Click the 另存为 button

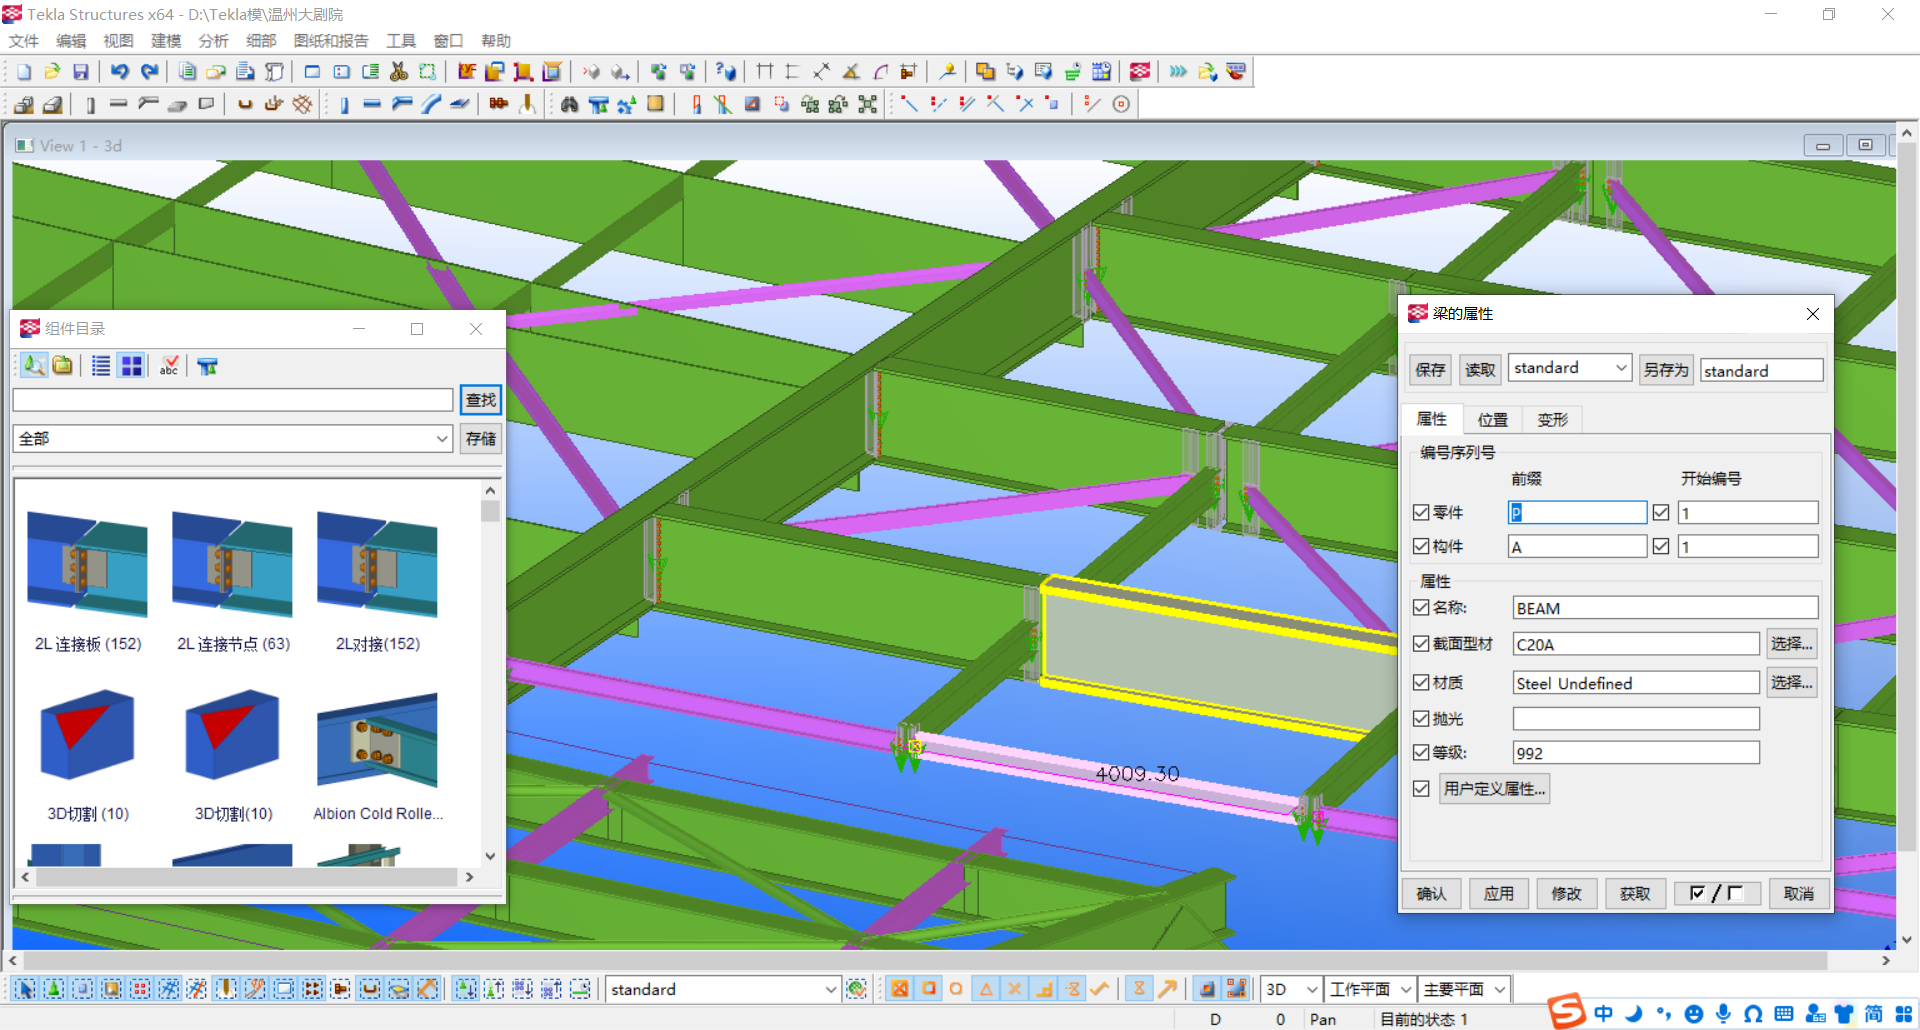(x=1666, y=369)
